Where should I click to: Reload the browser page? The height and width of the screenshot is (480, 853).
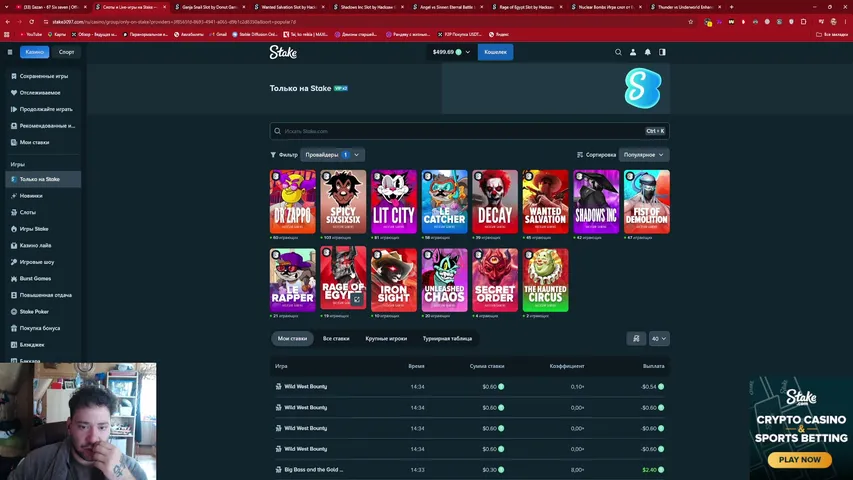tap(32, 22)
